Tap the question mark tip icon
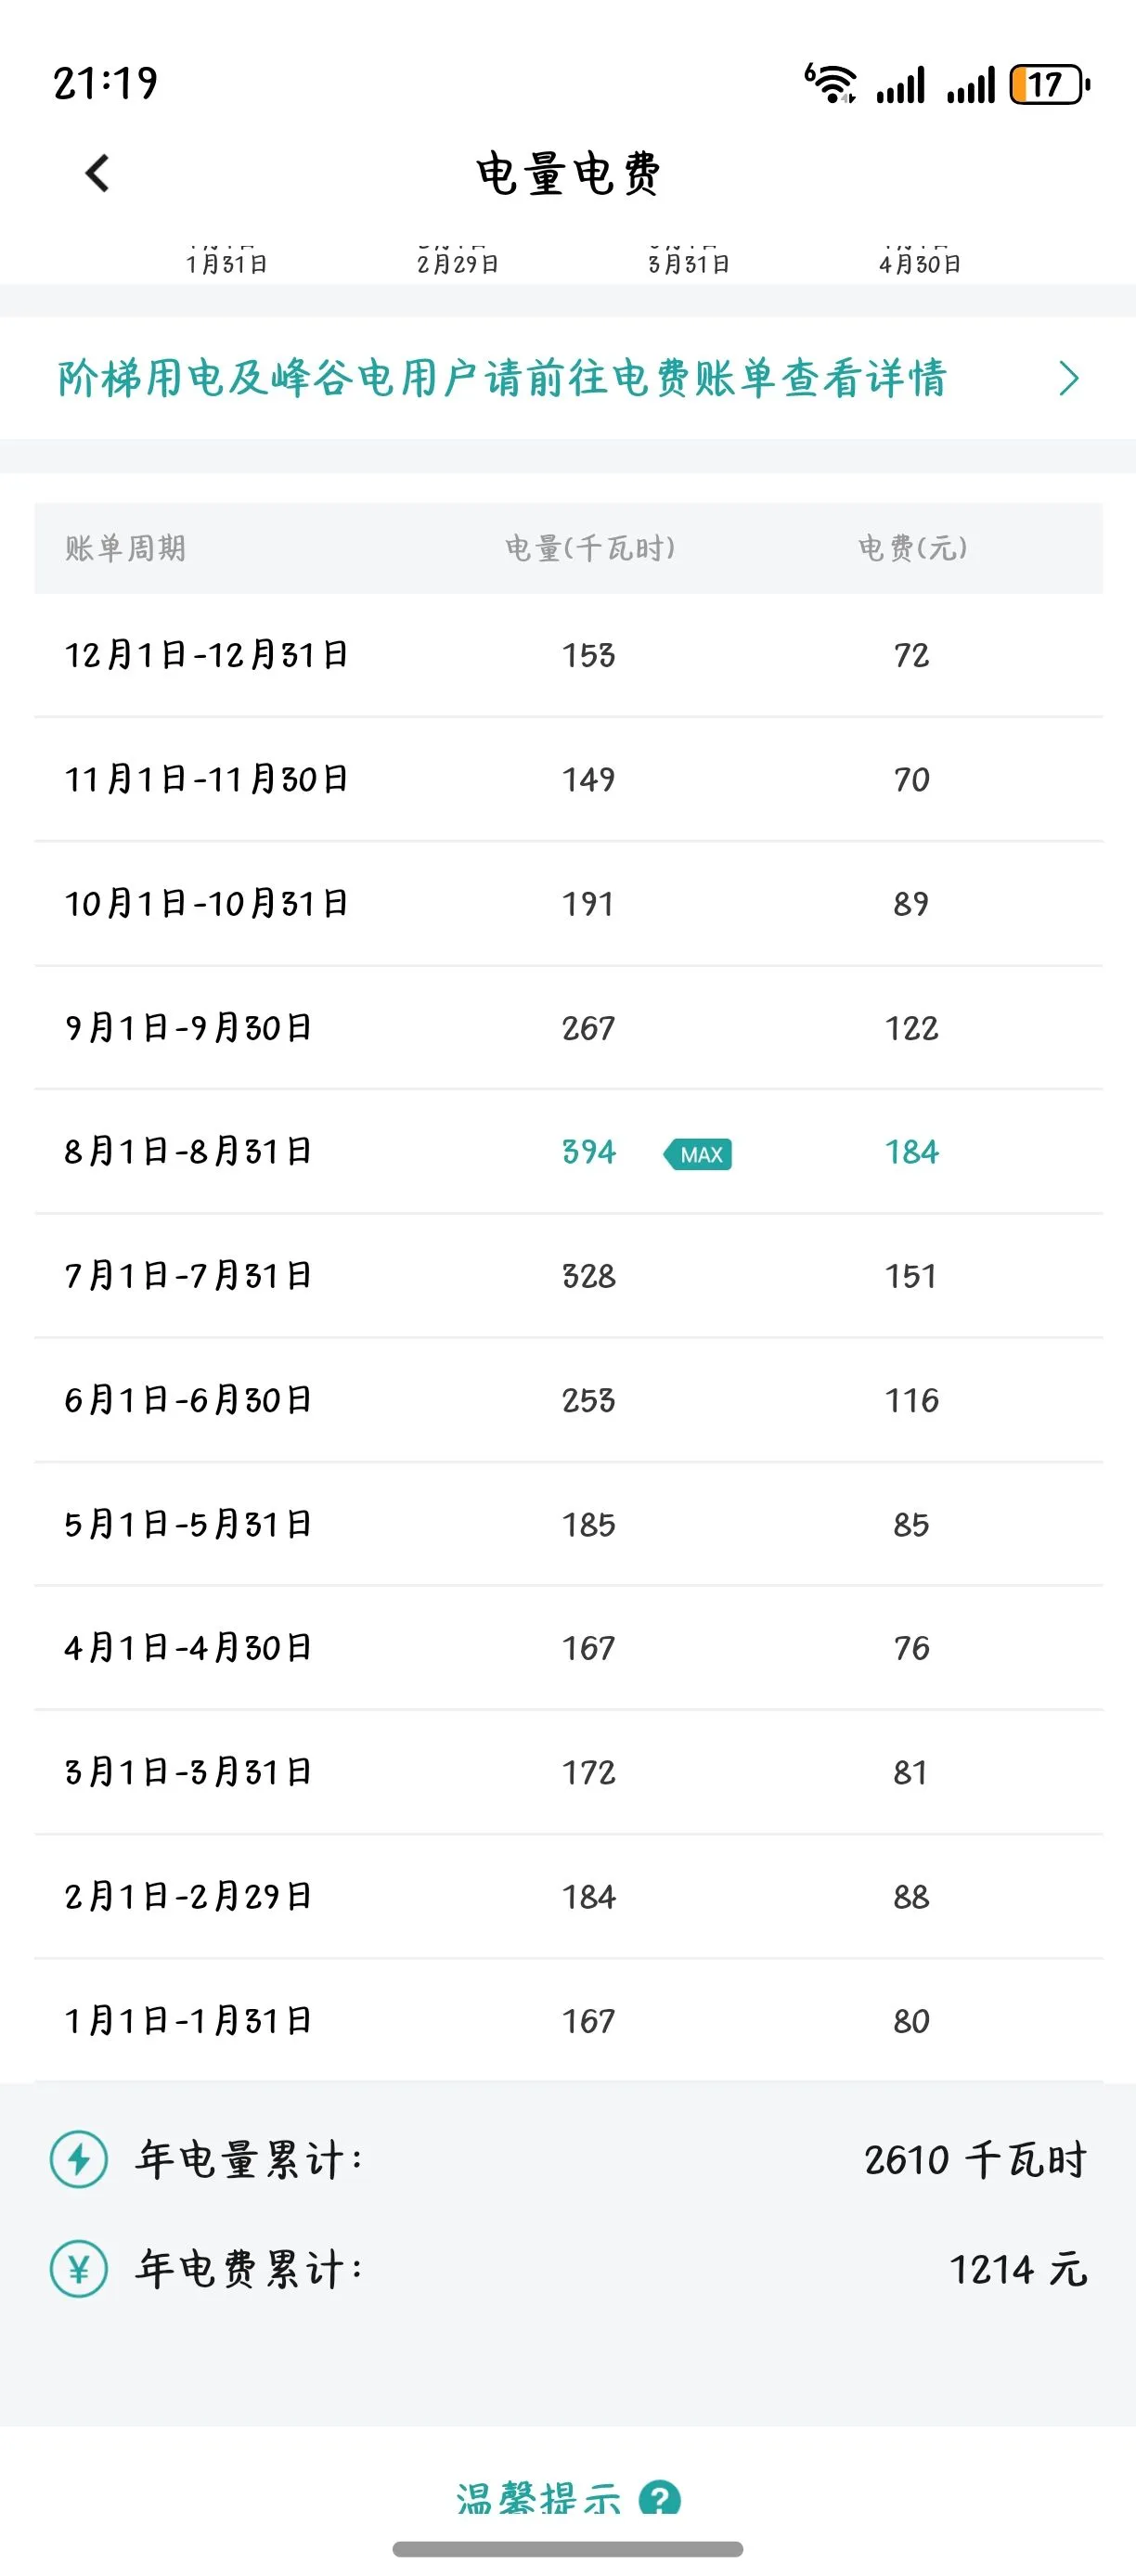This screenshot has width=1136, height=2576. (660, 2498)
